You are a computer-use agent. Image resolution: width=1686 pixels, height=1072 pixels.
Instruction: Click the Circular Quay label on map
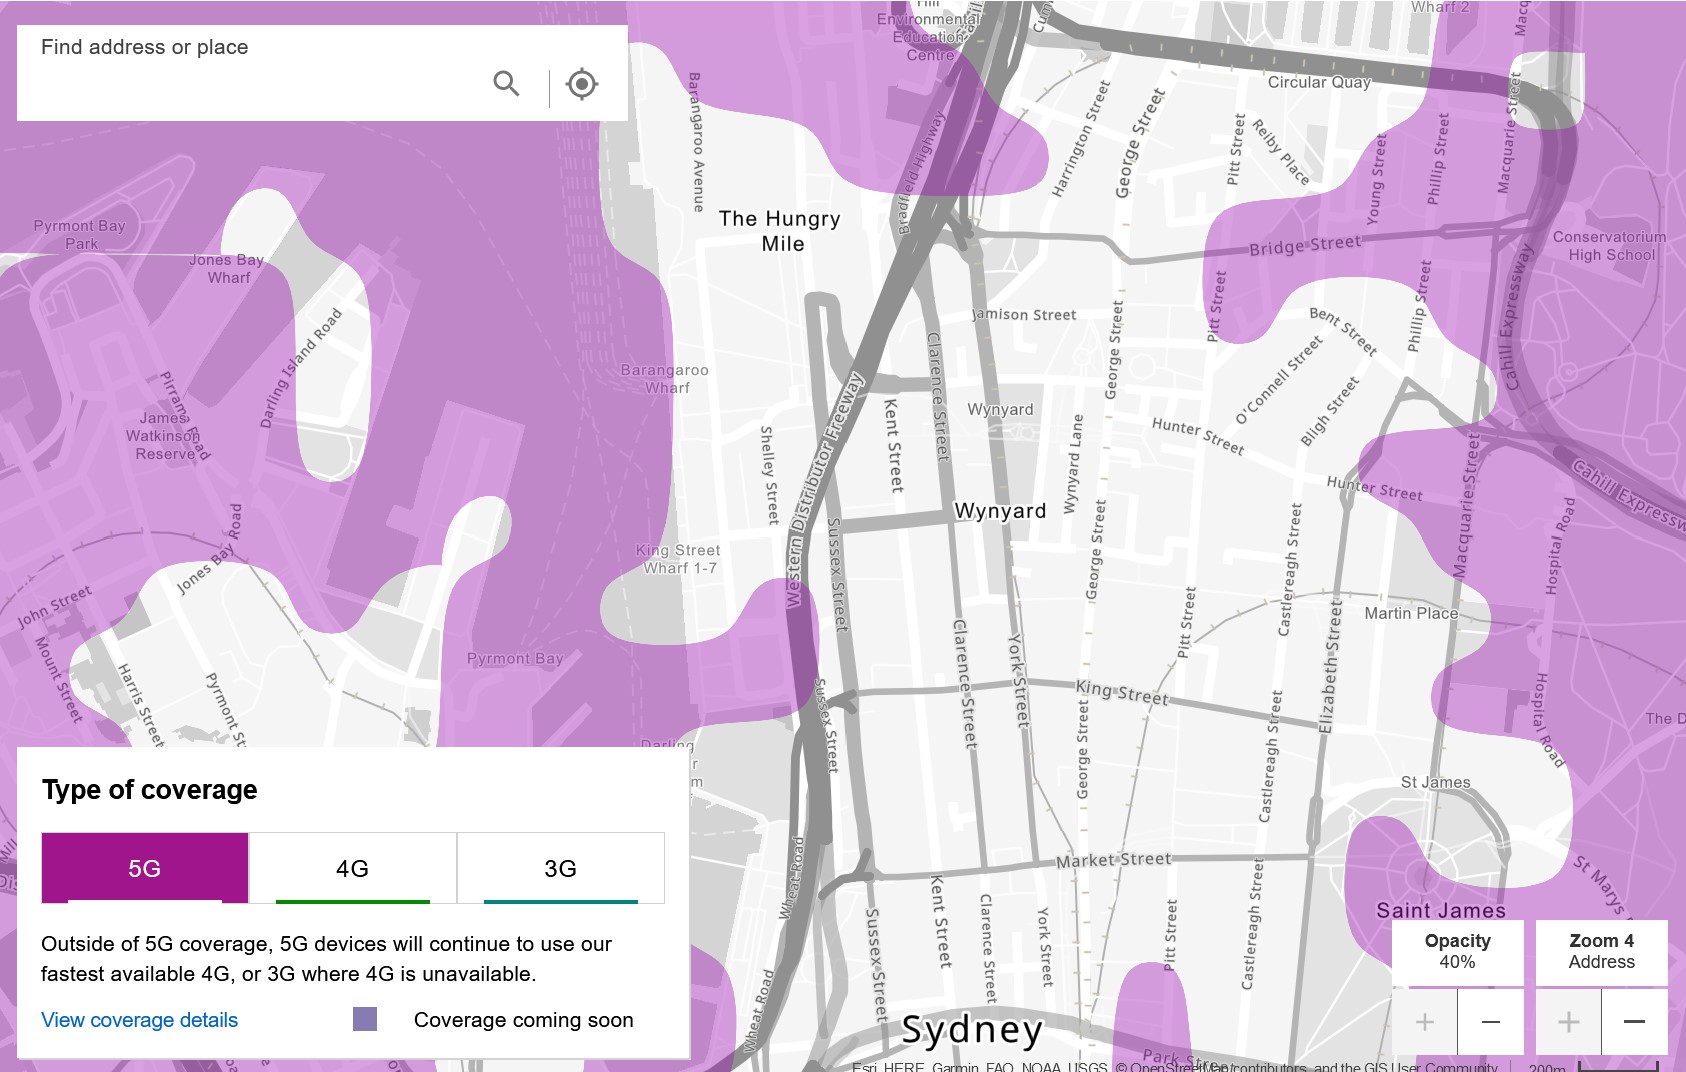pyautogui.click(x=1319, y=82)
